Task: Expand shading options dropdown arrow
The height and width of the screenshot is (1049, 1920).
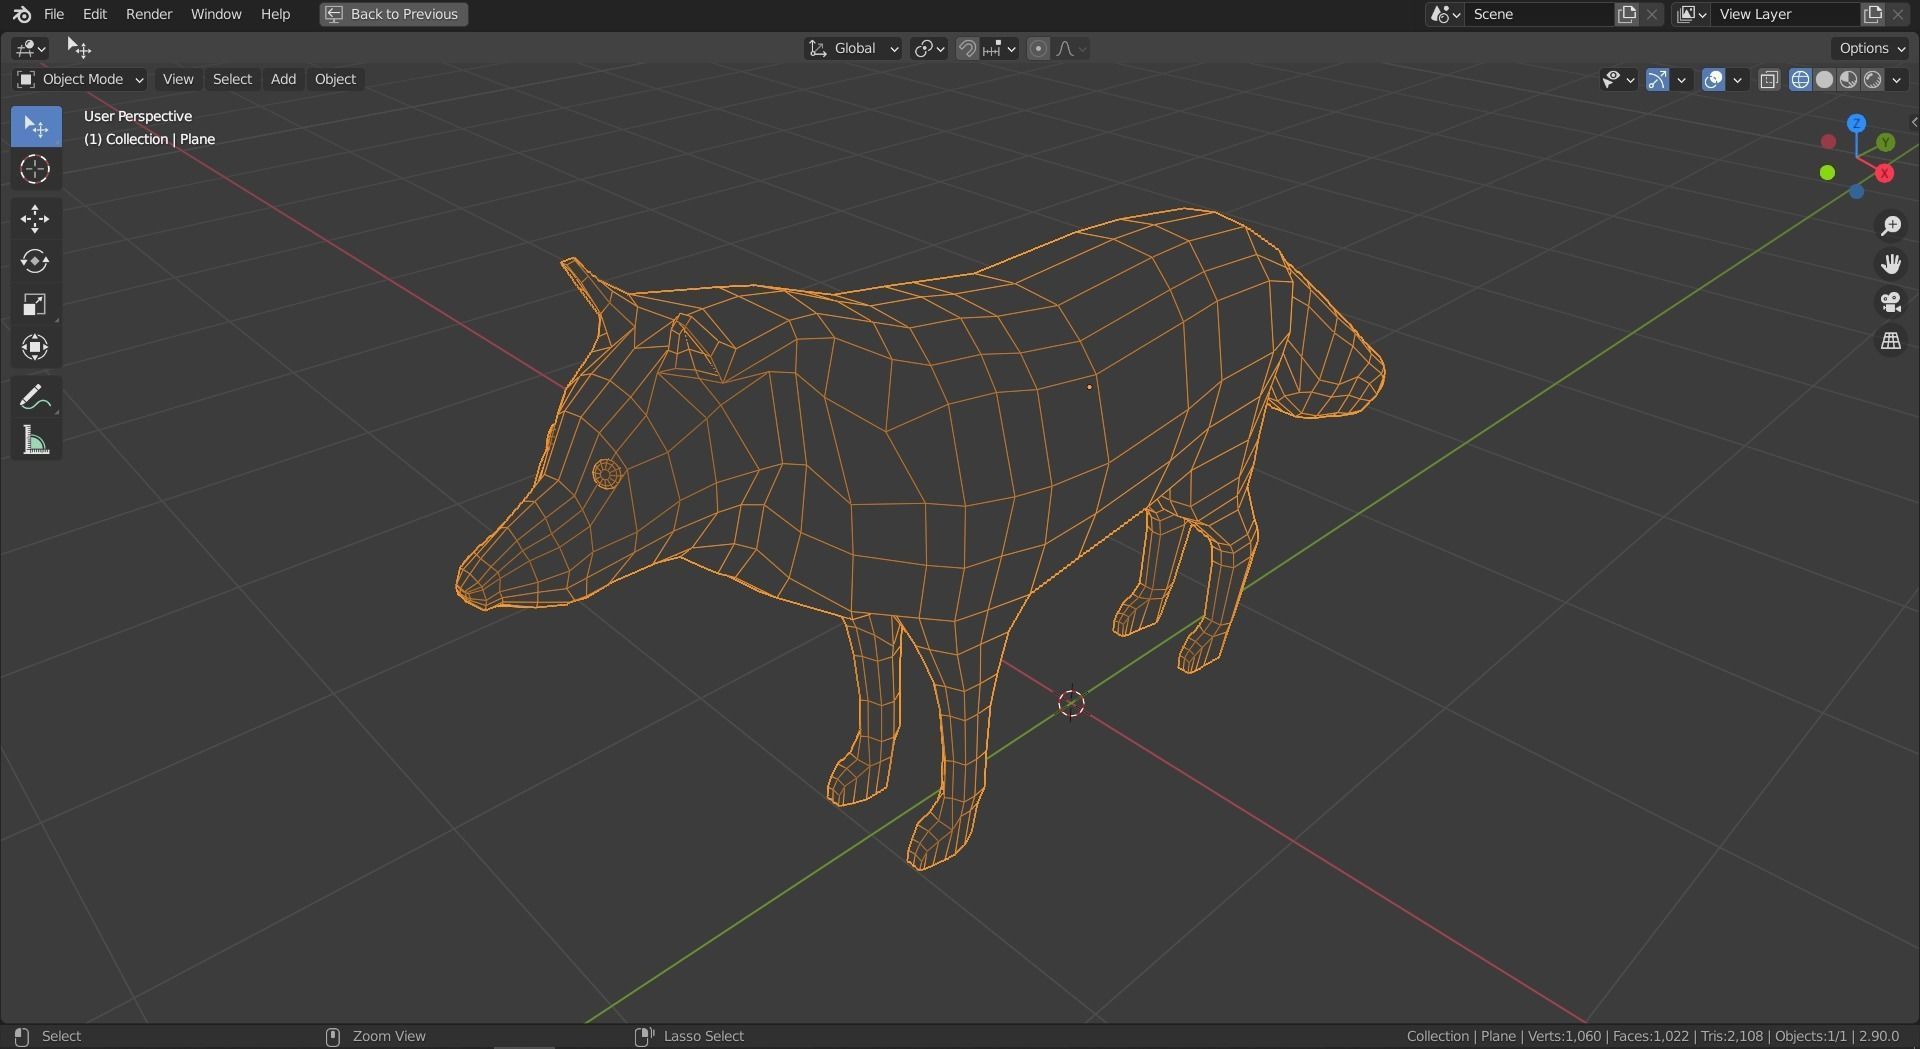Action: (1897, 80)
